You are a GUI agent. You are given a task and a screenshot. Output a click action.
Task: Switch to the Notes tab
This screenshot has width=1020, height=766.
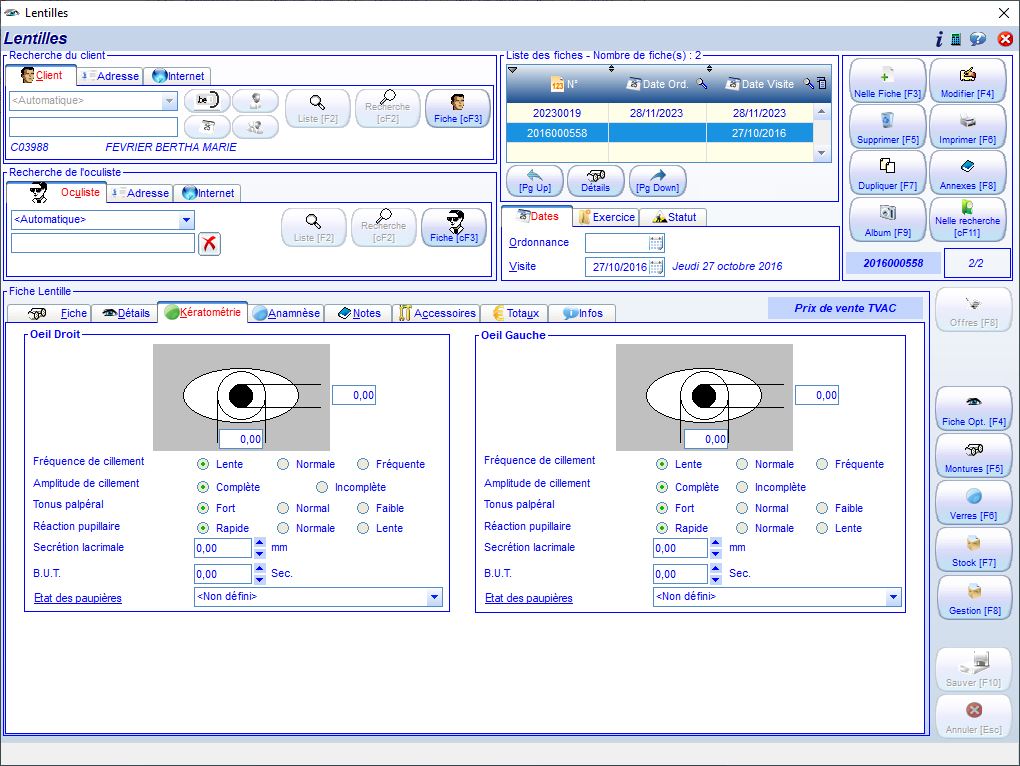coord(359,313)
